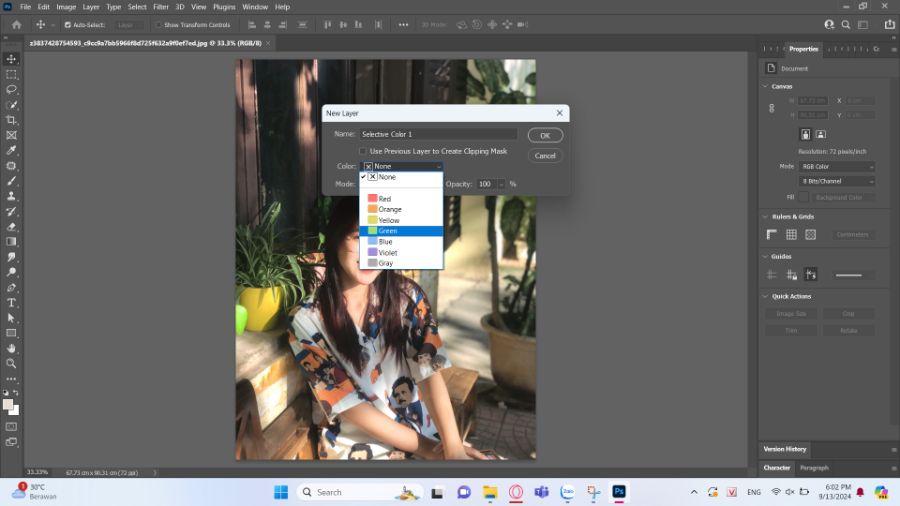Click the Opacity value field
The image size is (900, 506).
pos(487,184)
